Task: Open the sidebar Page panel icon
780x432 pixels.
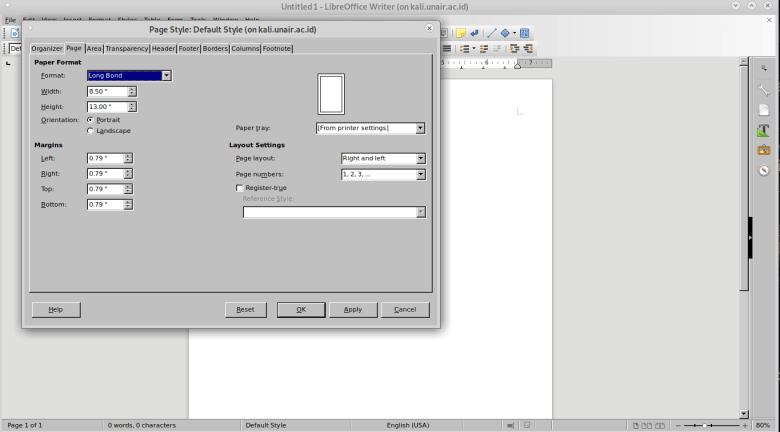Action: coord(764,110)
